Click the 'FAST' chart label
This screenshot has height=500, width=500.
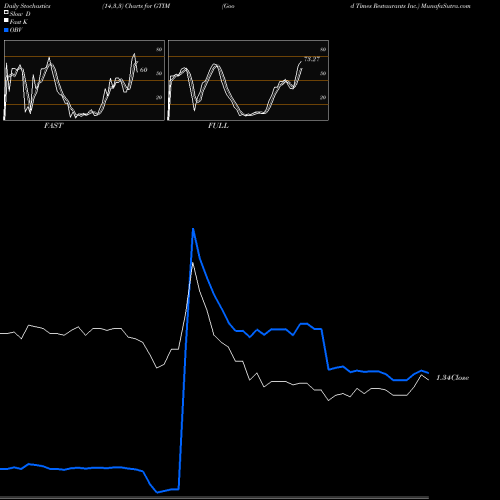54,126
